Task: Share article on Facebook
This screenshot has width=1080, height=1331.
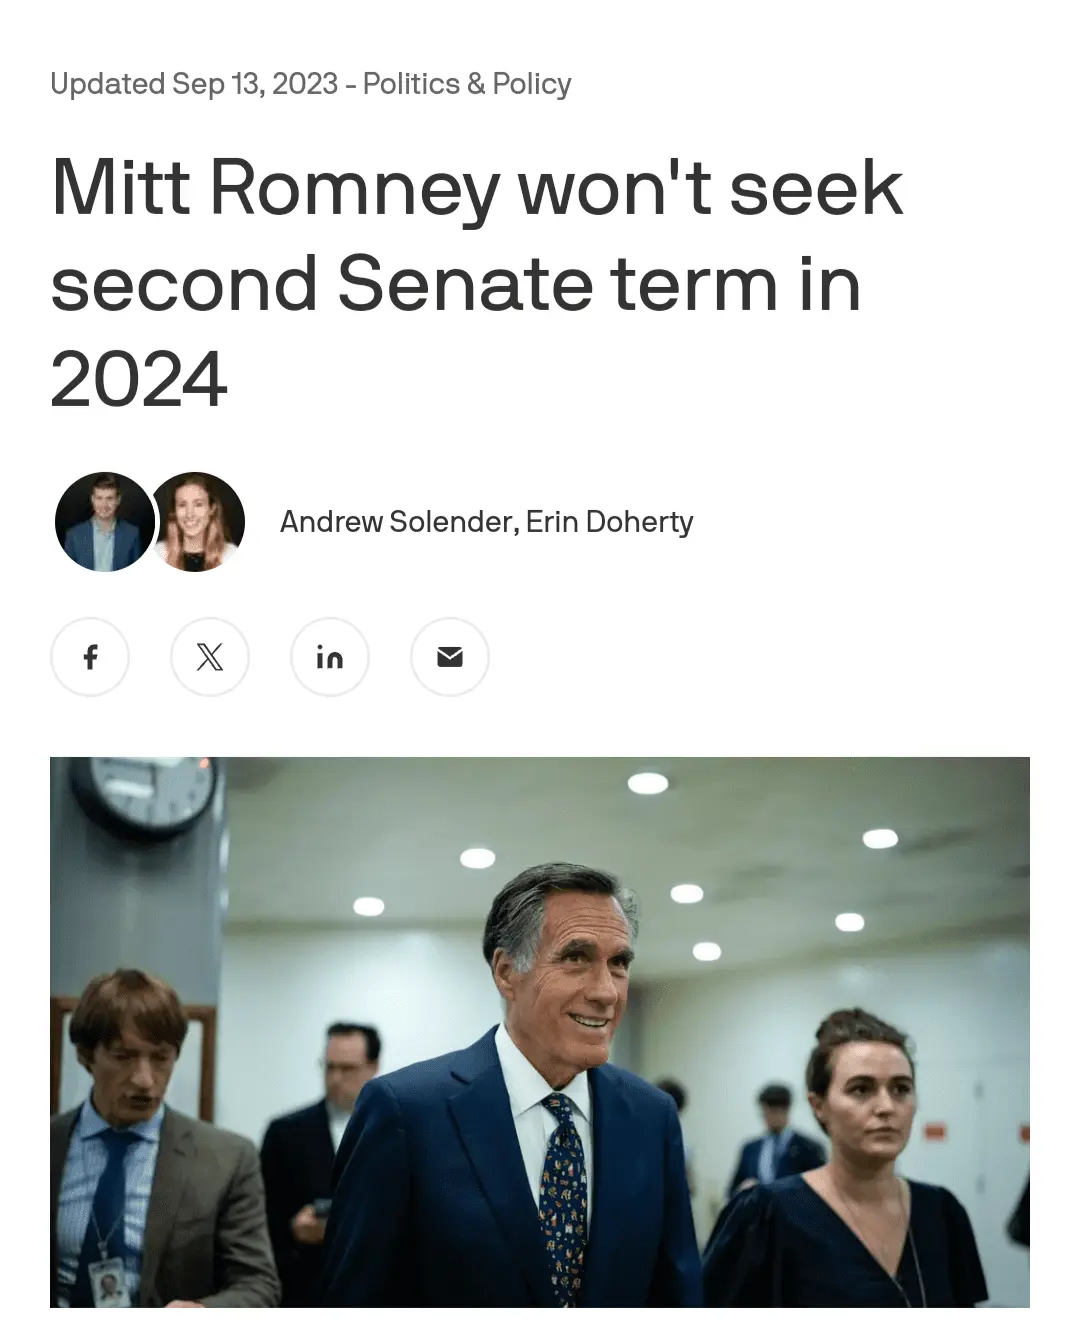Action: (x=90, y=657)
